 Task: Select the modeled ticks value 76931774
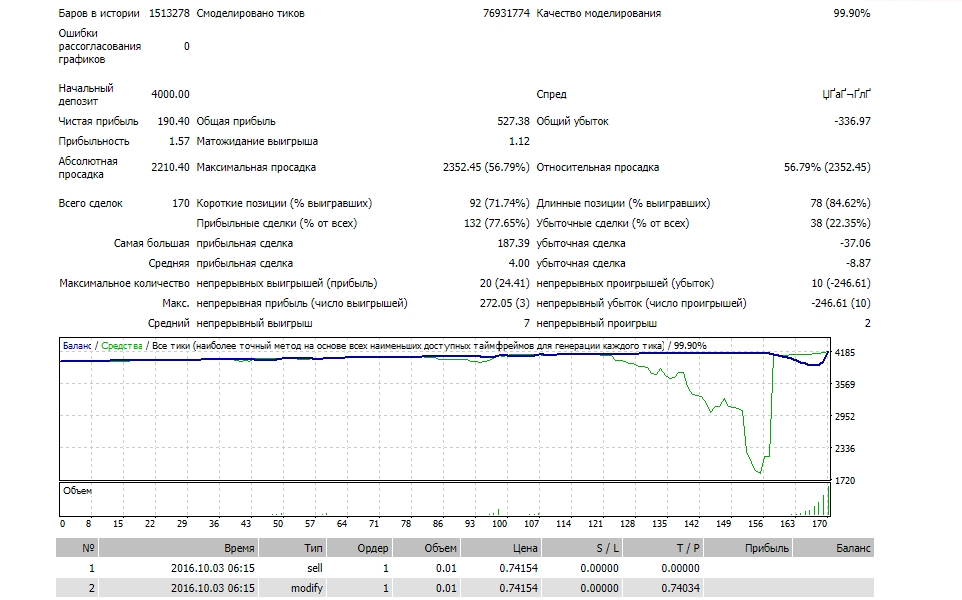click(506, 13)
